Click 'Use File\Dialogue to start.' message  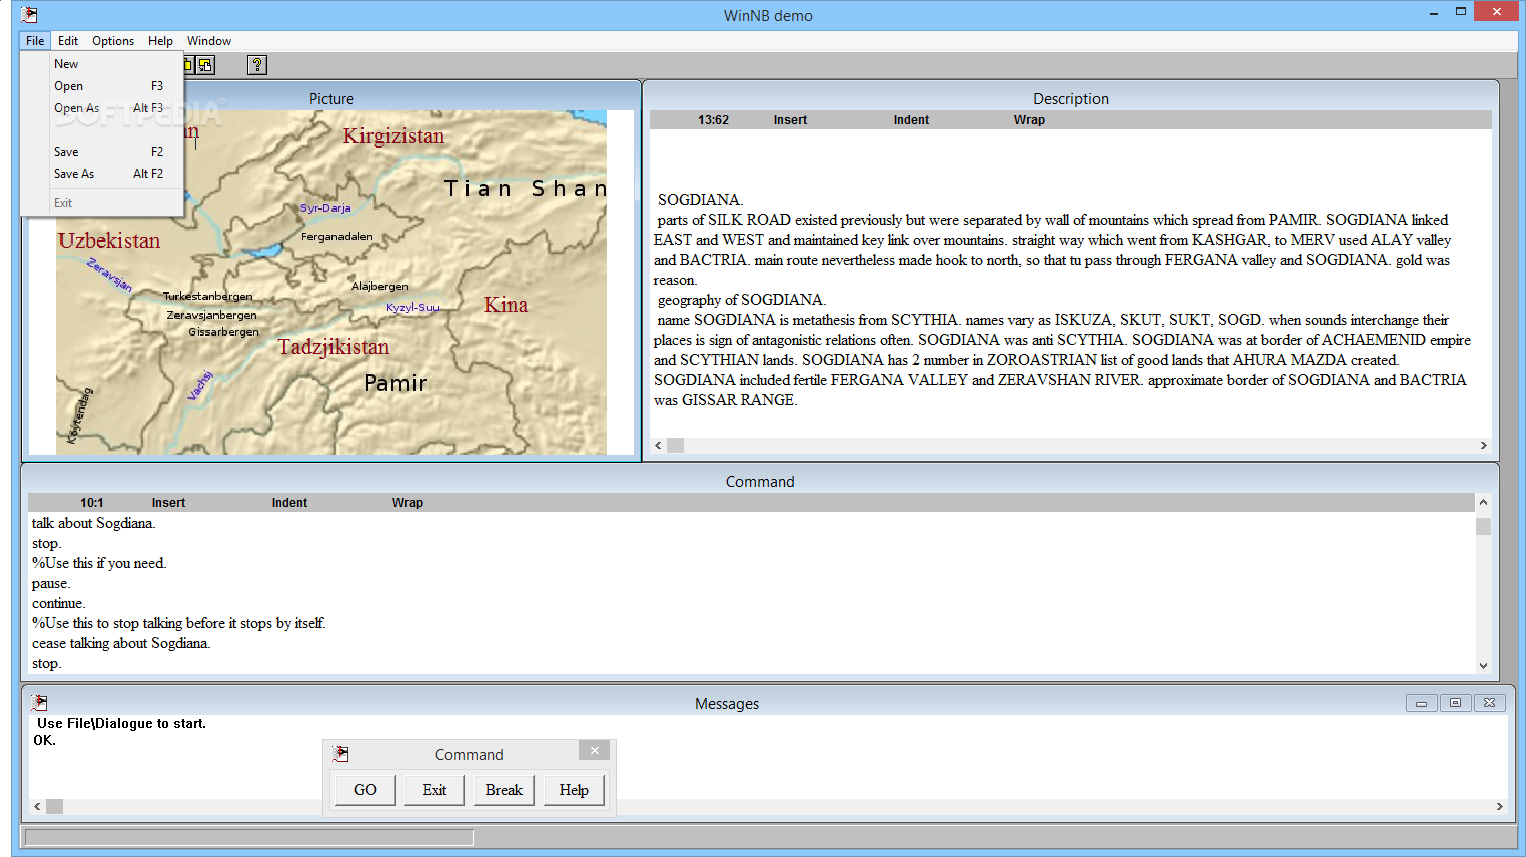[121, 723]
